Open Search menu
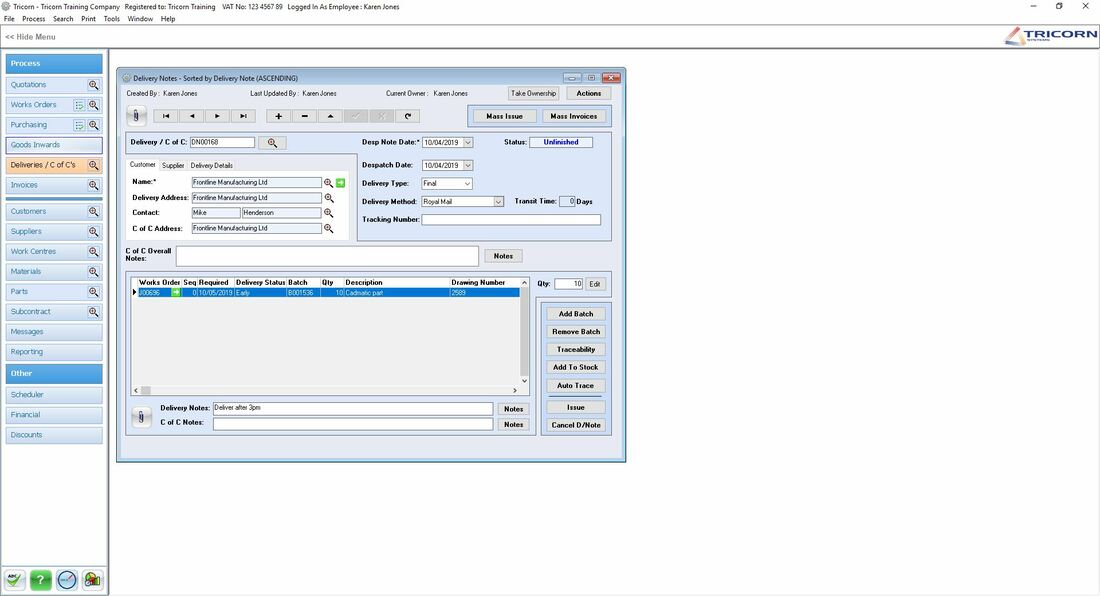Viewport: 1100px width, 596px height. pos(63,19)
